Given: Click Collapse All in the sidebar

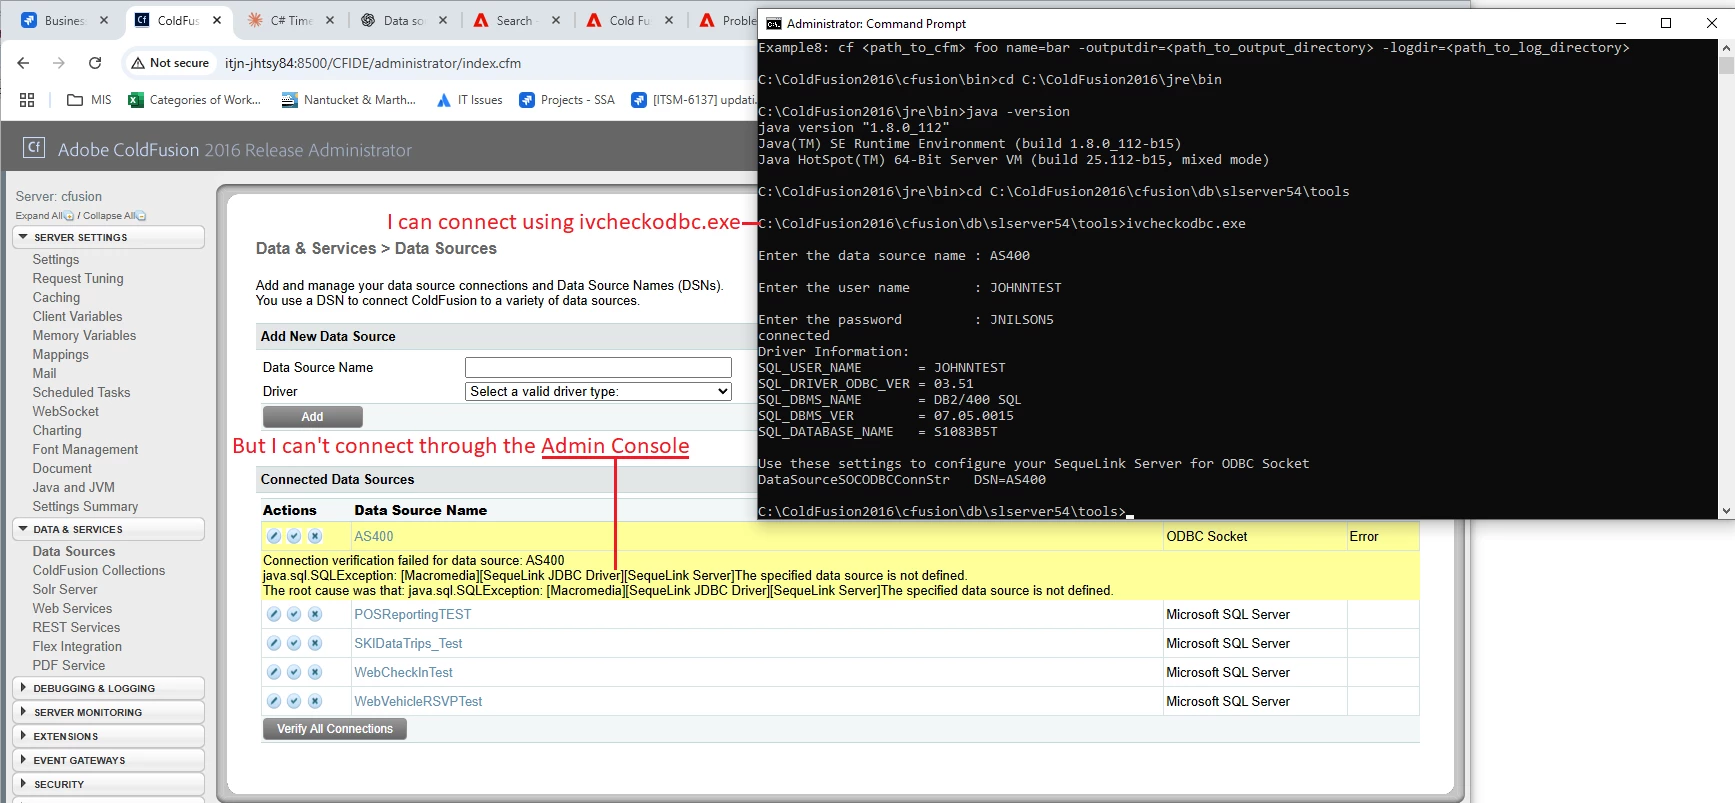Looking at the screenshot, I should pos(114,216).
